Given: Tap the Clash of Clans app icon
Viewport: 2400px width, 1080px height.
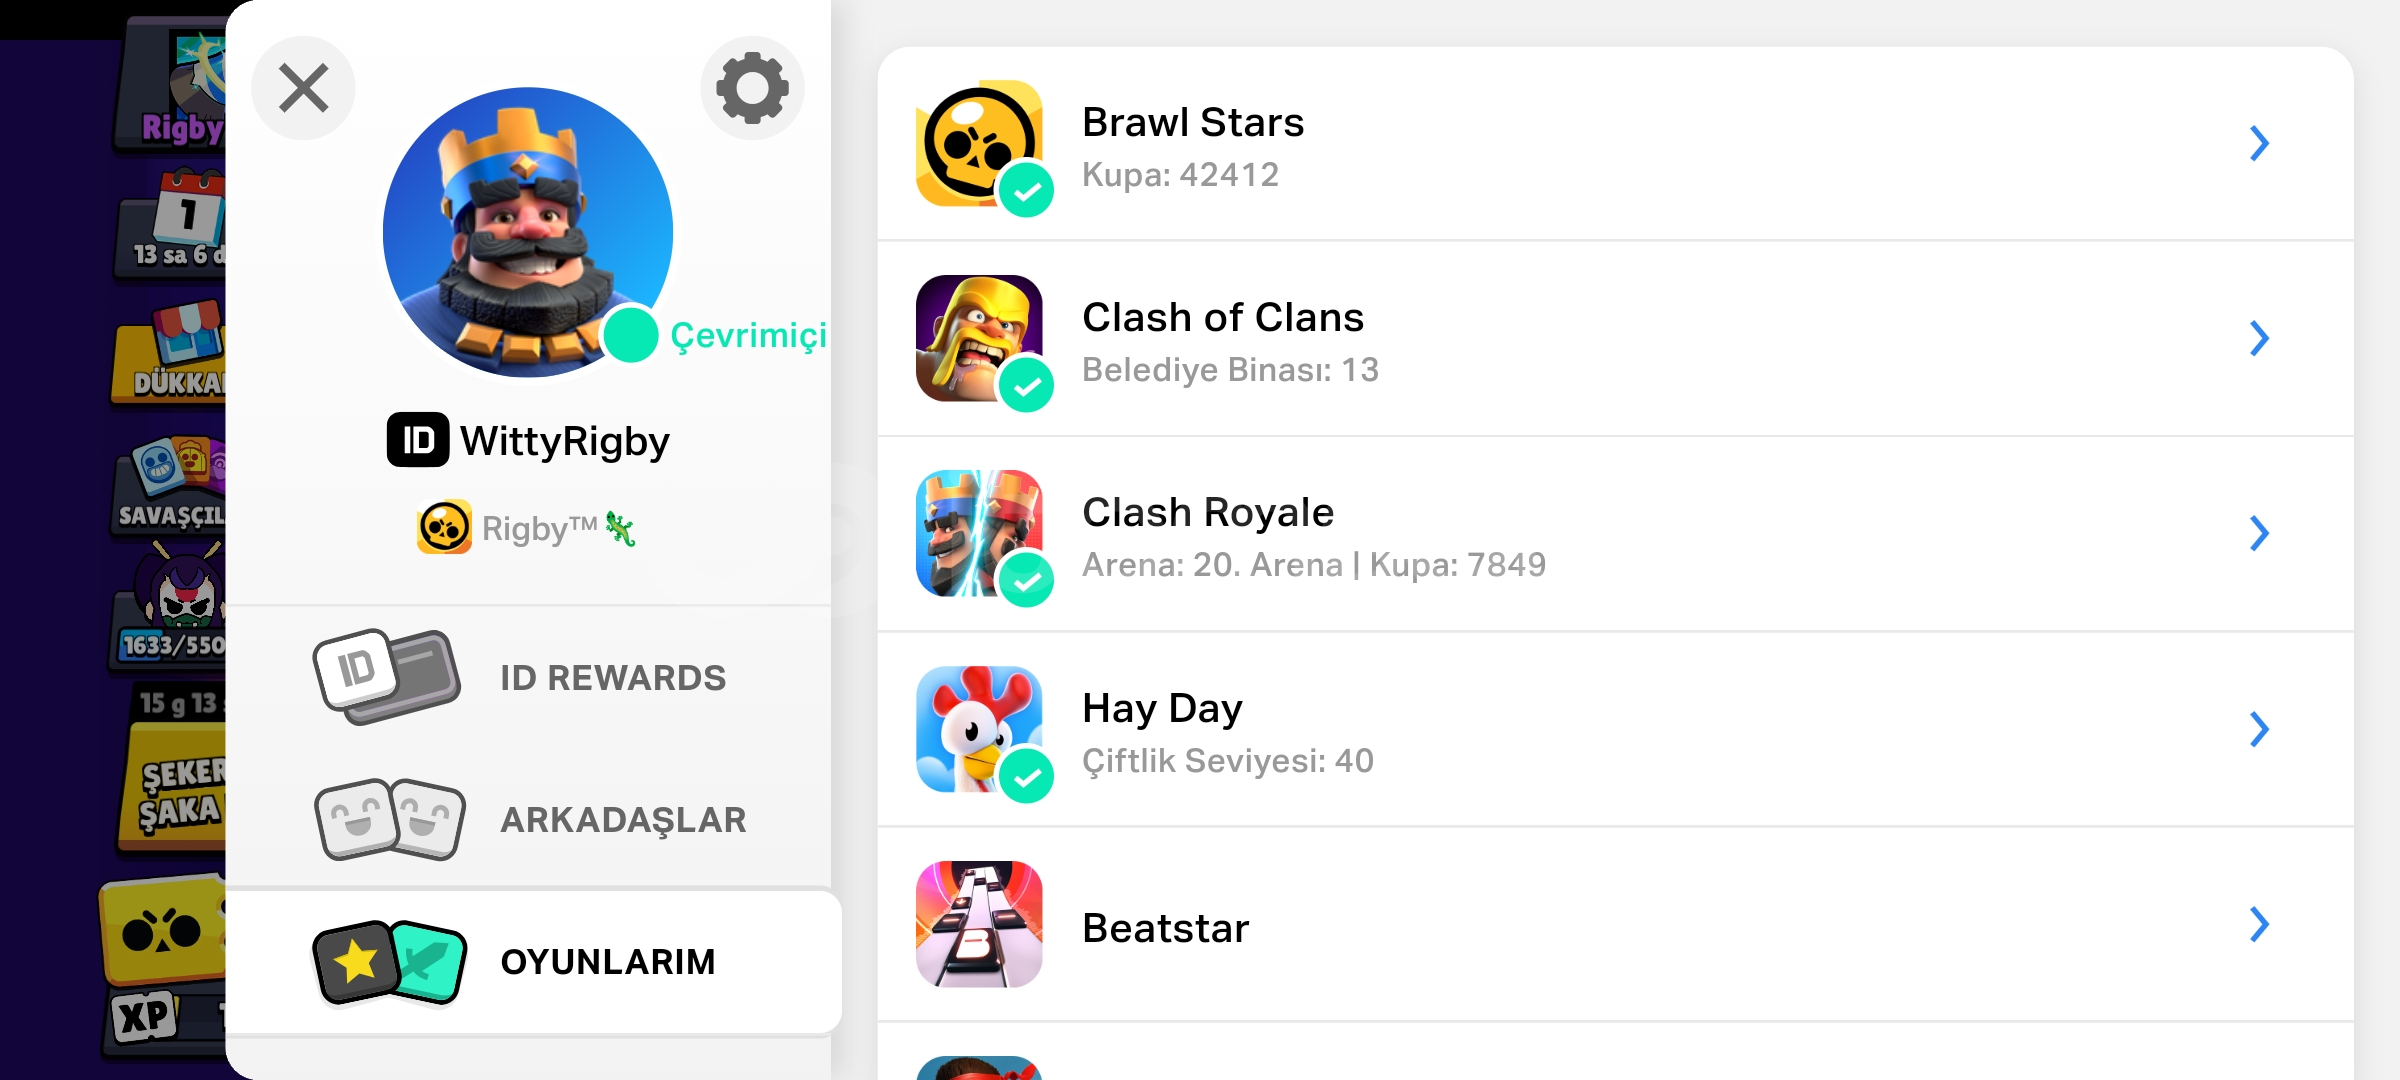Looking at the screenshot, I should [x=979, y=338].
